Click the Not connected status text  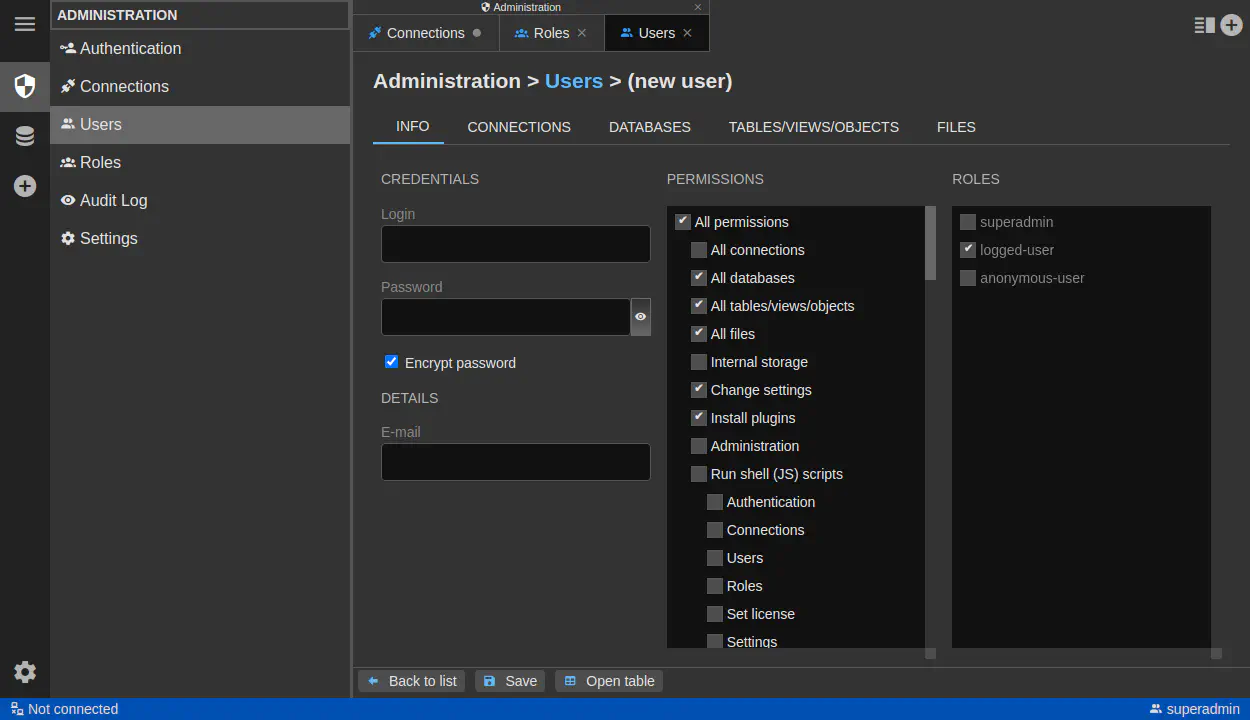pyautogui.click(x=73, y=709)
